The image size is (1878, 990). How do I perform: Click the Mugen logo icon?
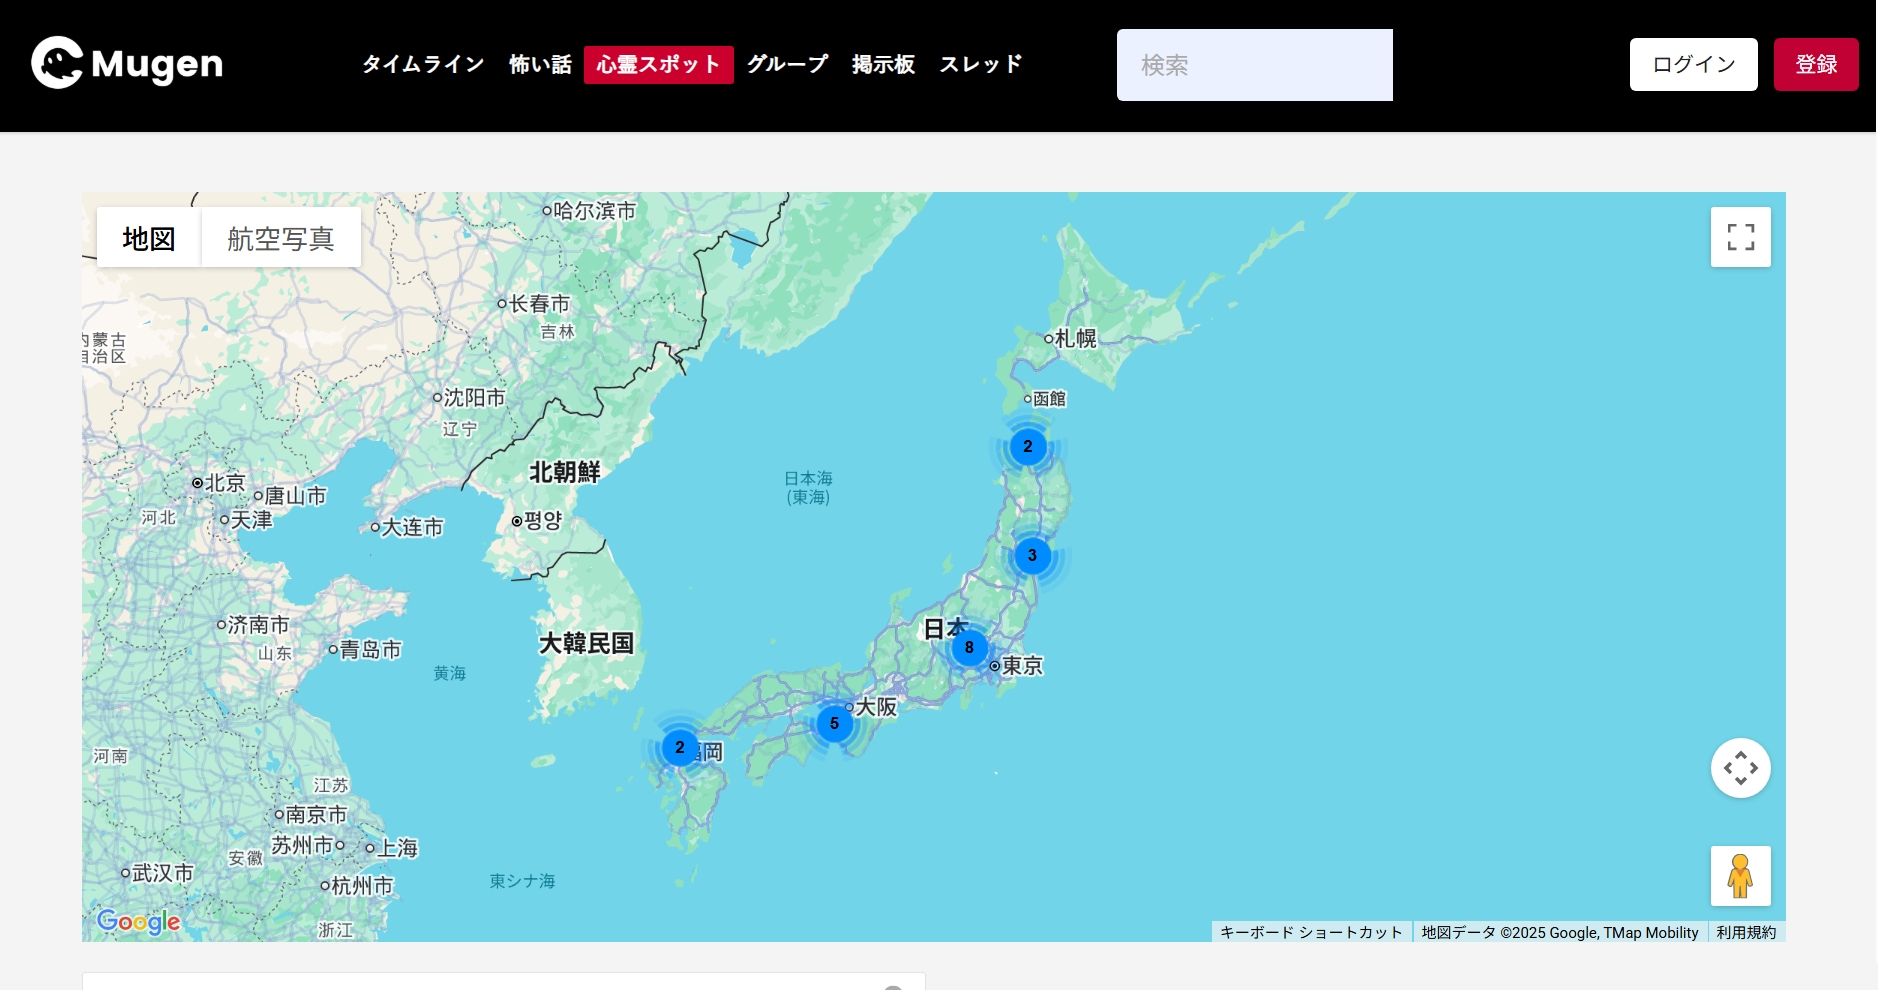pos(57,63)
